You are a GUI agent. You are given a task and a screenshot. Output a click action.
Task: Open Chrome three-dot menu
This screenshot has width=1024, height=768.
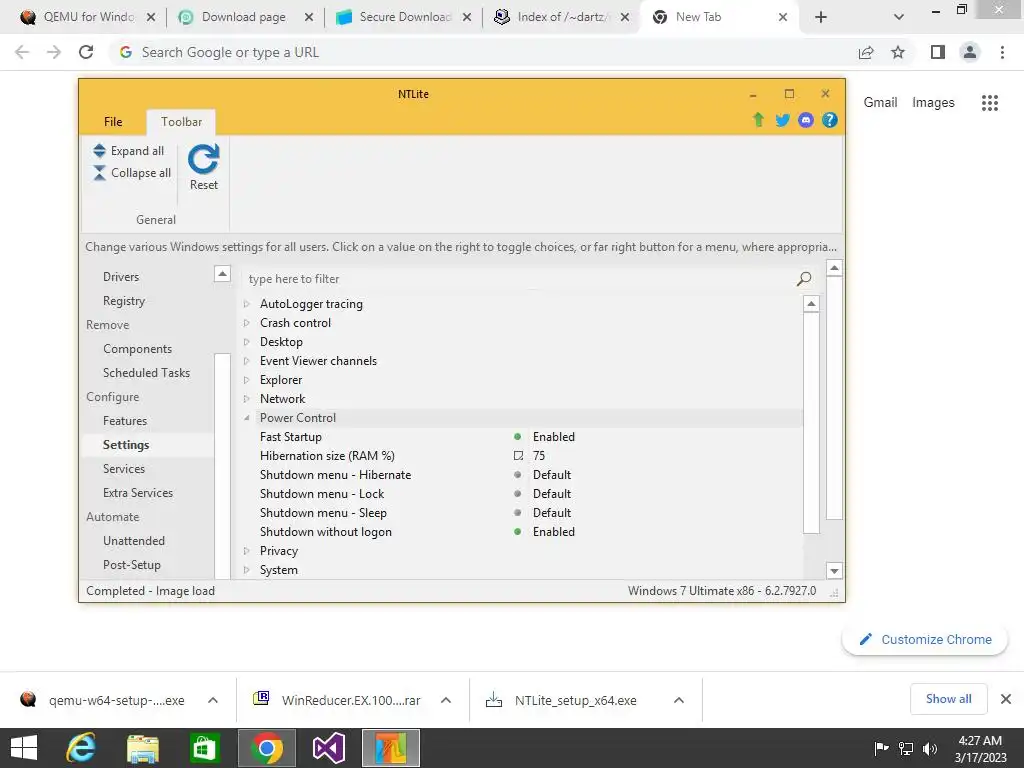click(1002, 52)
